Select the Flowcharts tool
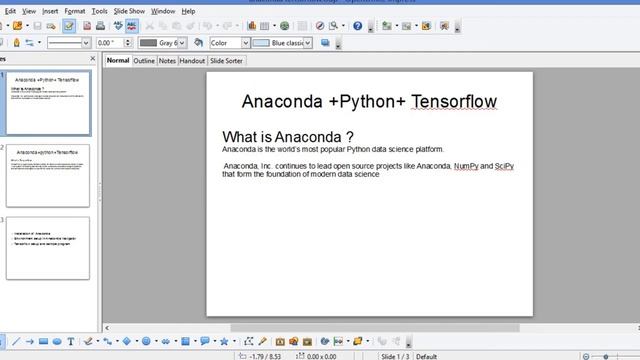Viewport: 640px width, 360px height. 185,341
